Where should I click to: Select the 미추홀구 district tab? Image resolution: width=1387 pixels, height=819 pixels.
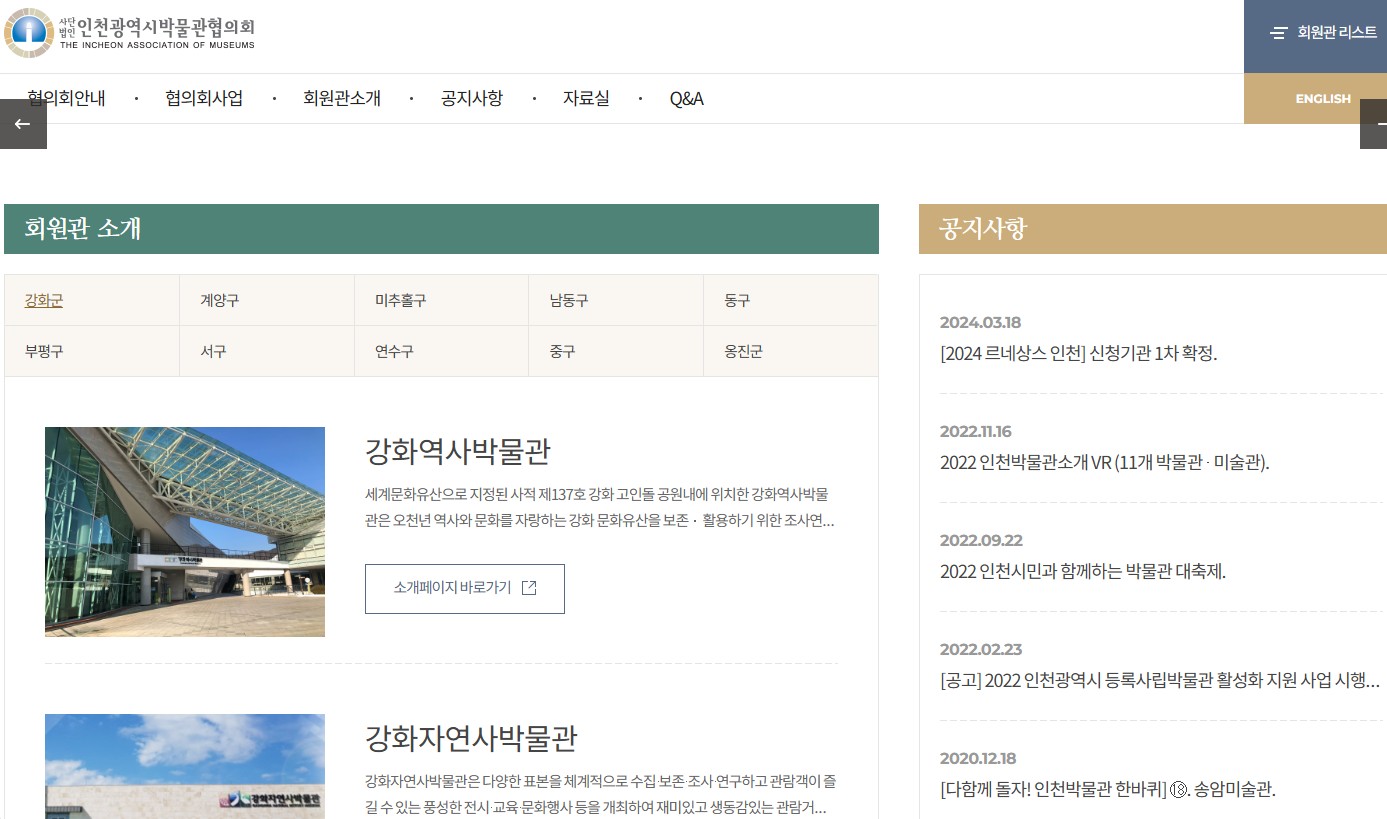(442, 300)
